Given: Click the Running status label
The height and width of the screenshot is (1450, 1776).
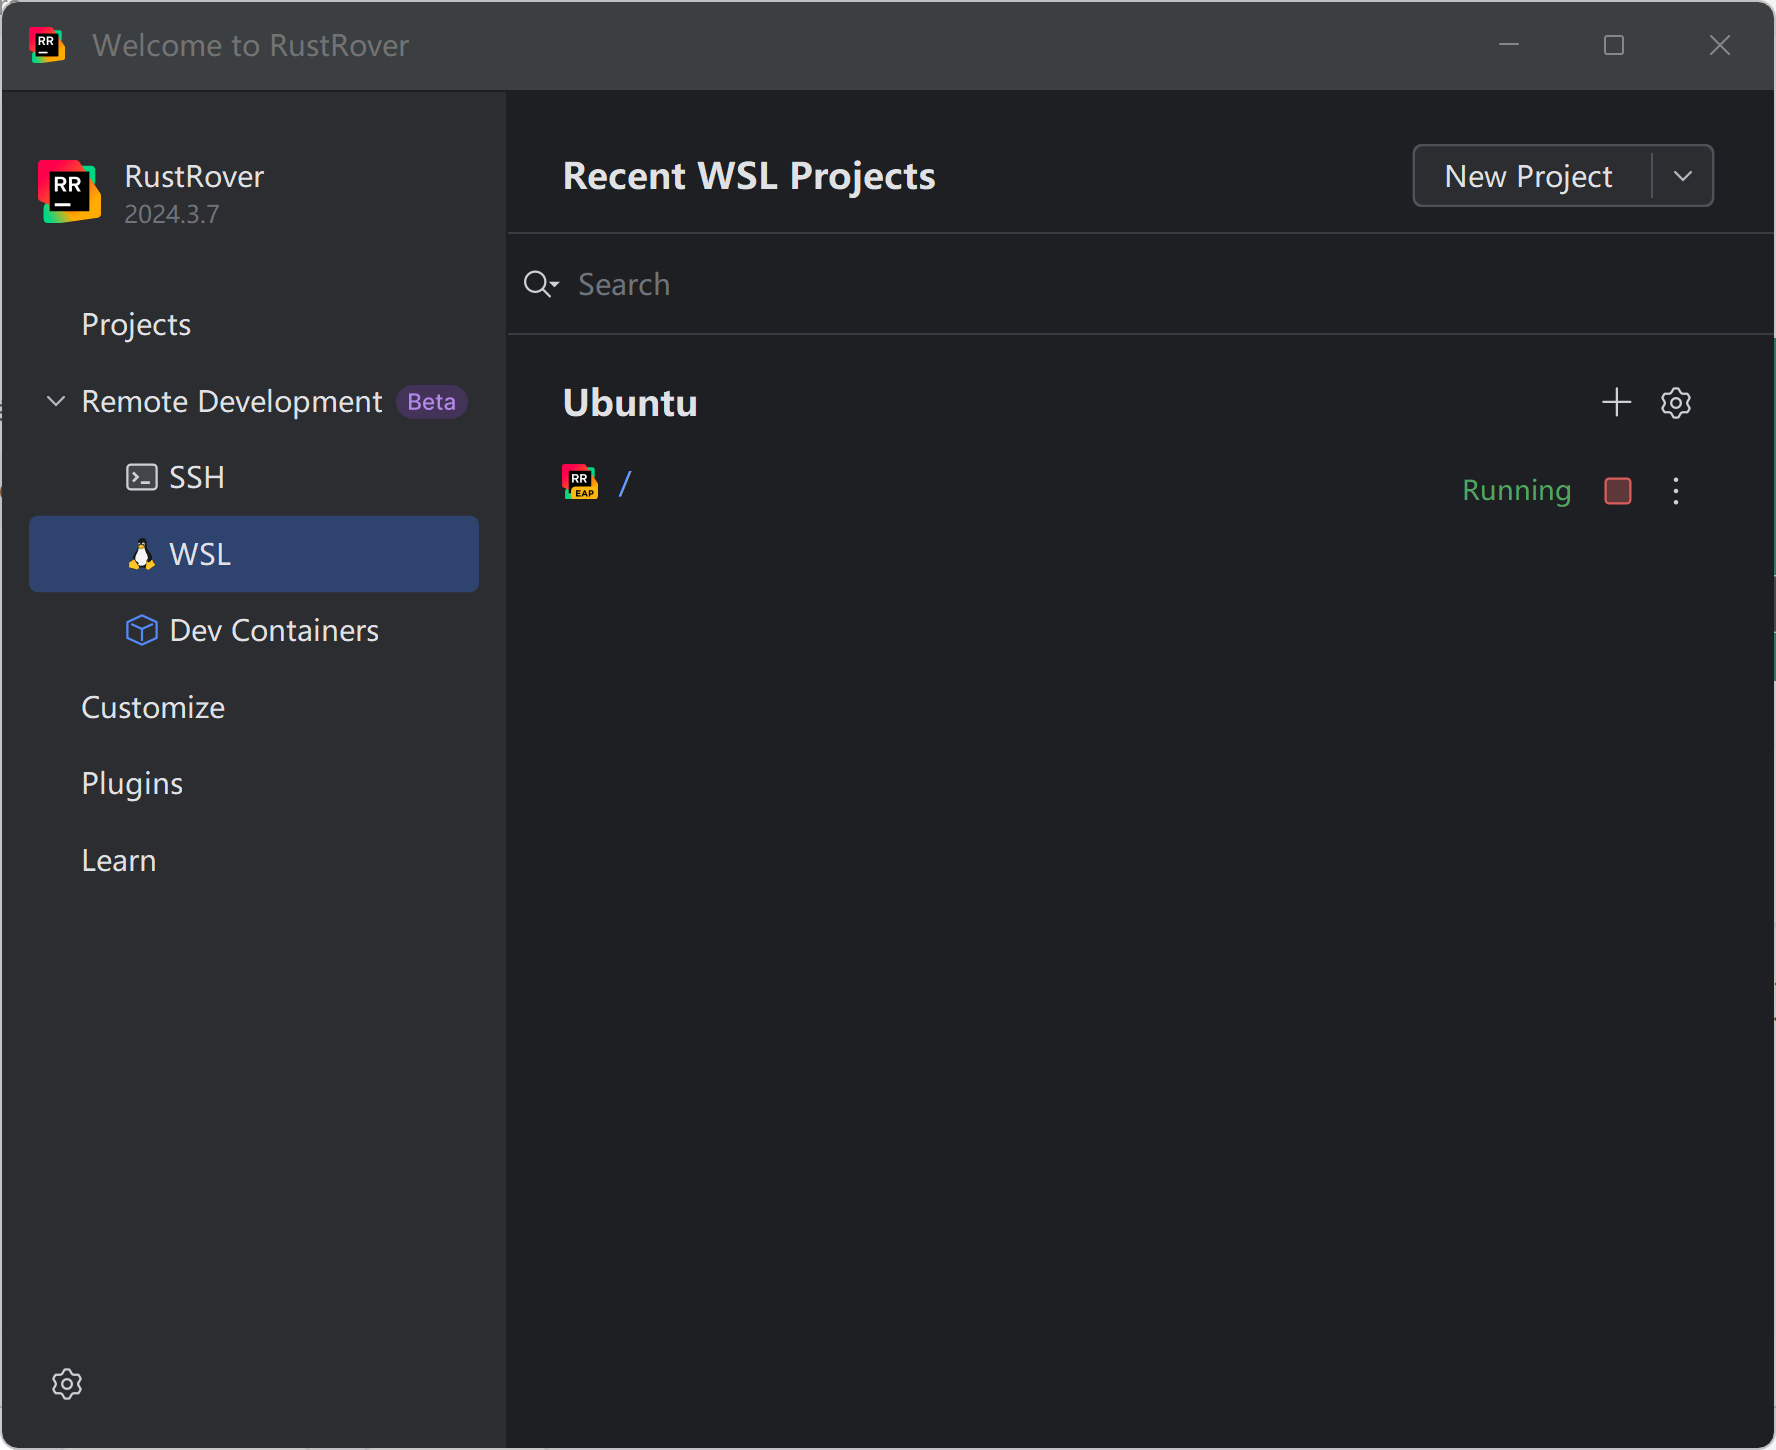Looking at the screenshot, I should pos(1516,490).
